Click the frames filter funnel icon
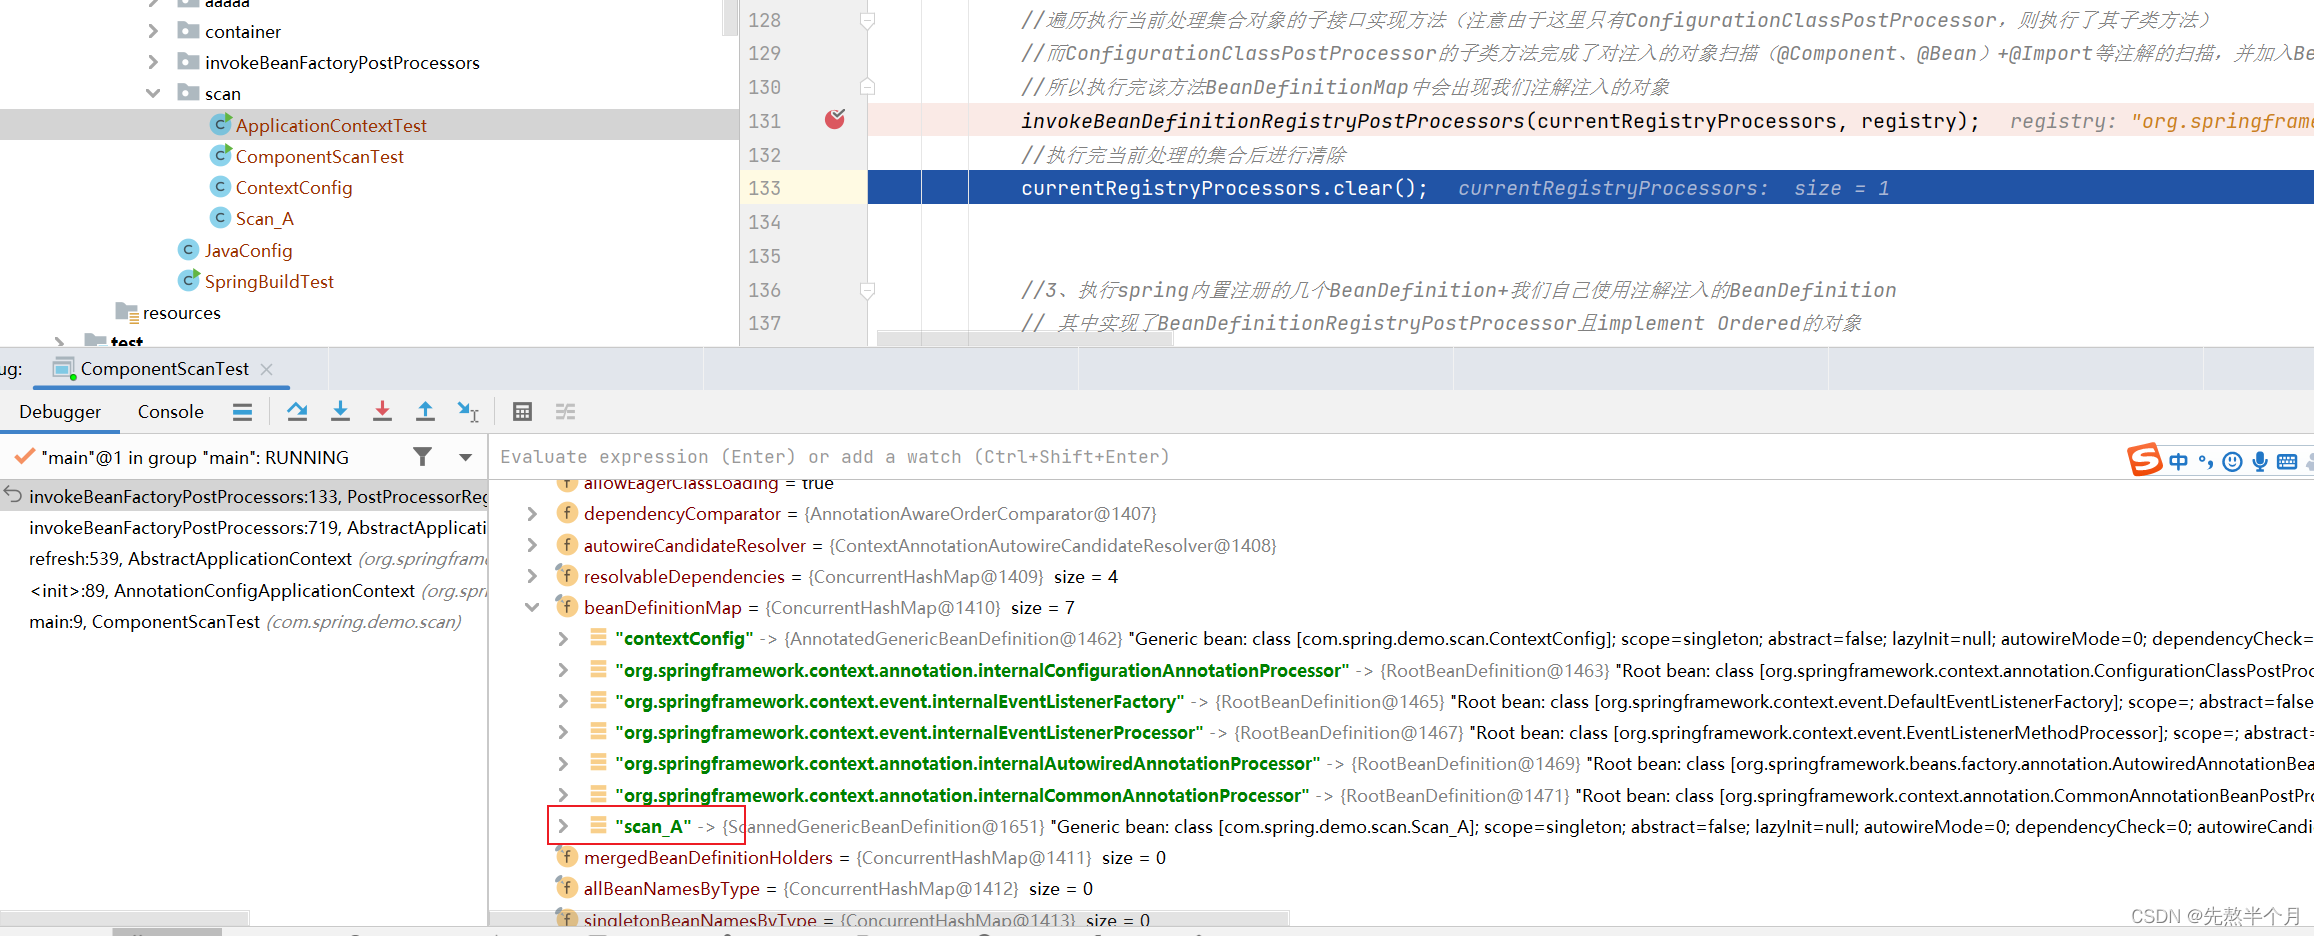 423,457
